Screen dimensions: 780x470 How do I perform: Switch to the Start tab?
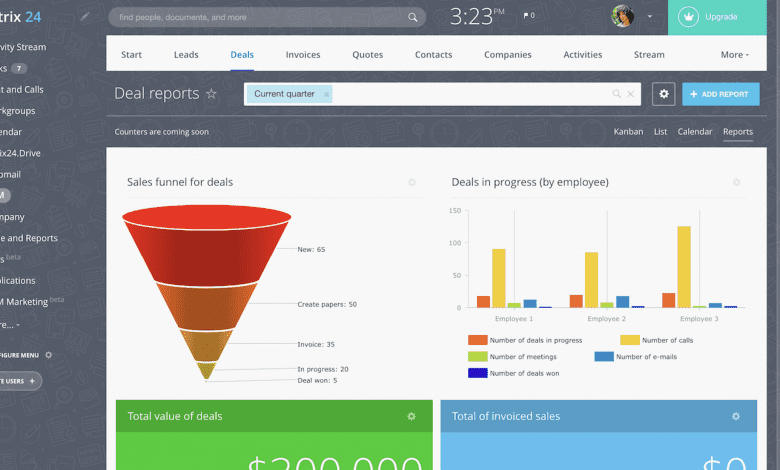pos(131,55)
